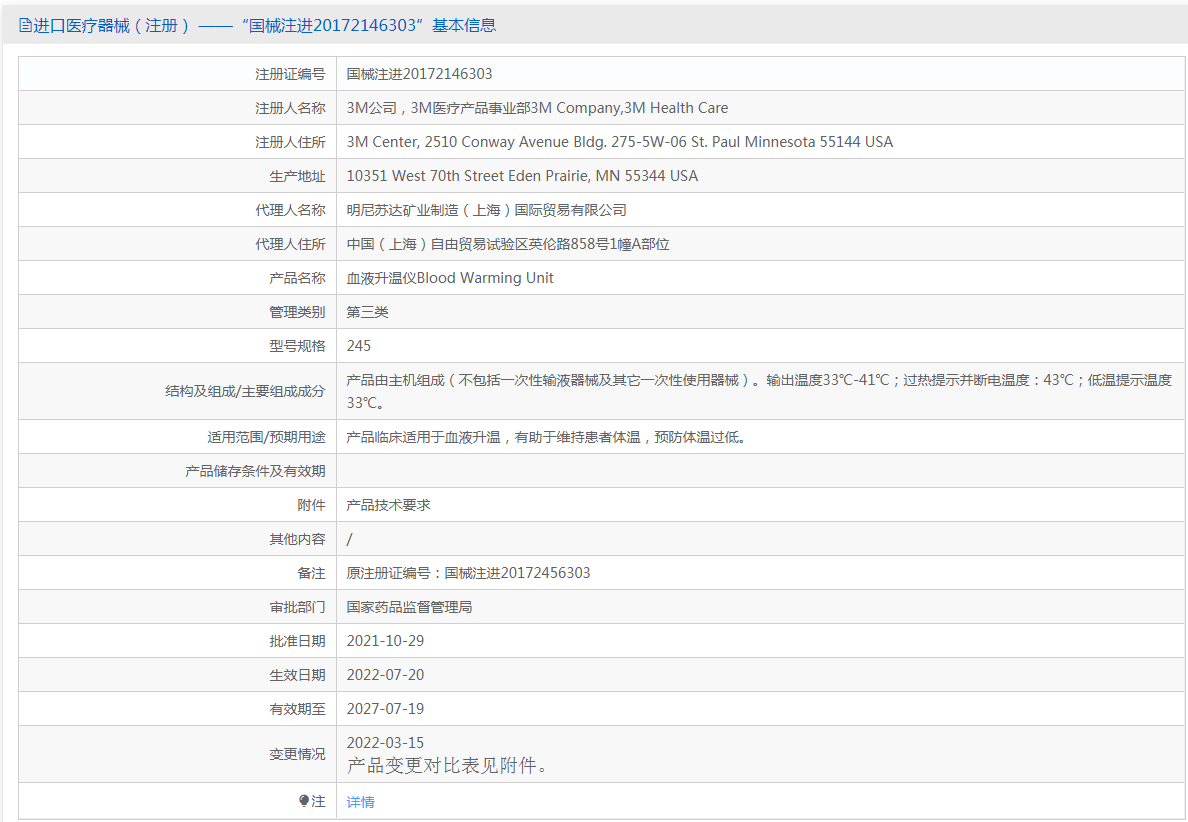The width and height of the screenshot is (1188, 822).
Task: Click the 生产地址 Eden Prairie address
Action: (x=522, y=176)
